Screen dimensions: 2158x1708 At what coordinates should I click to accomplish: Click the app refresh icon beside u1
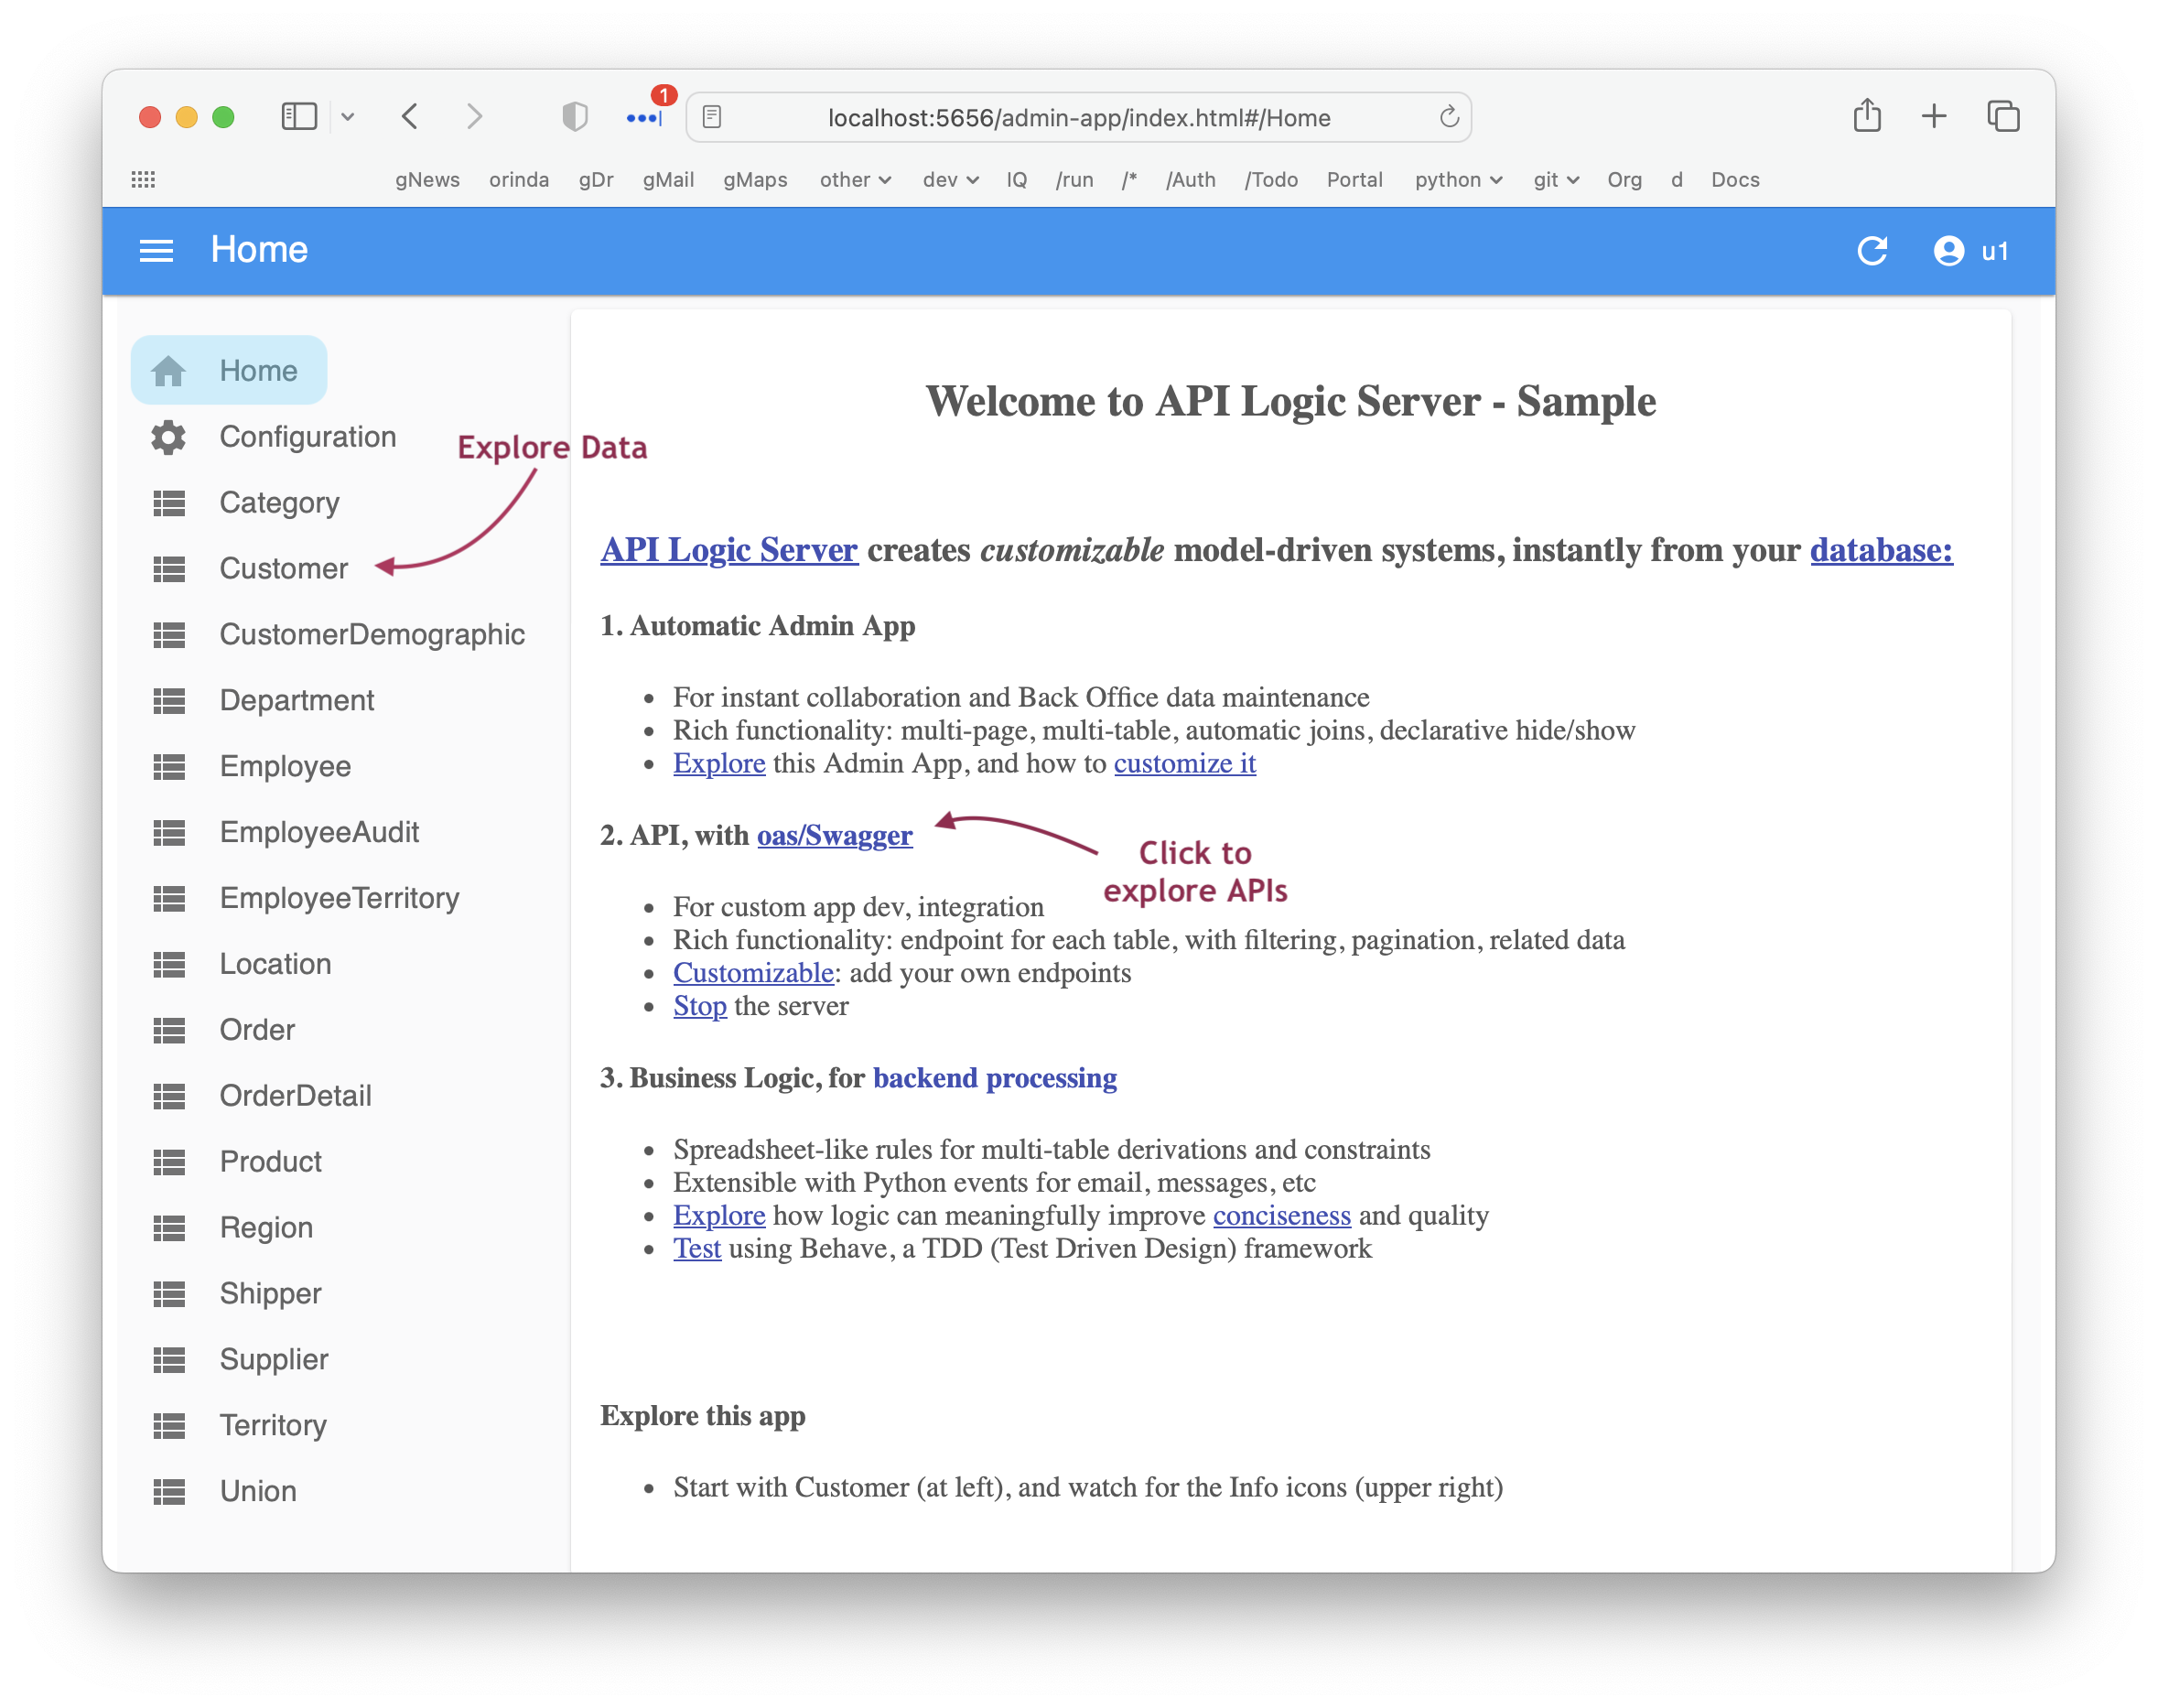pyautogui.click(x=1871, y=250)
